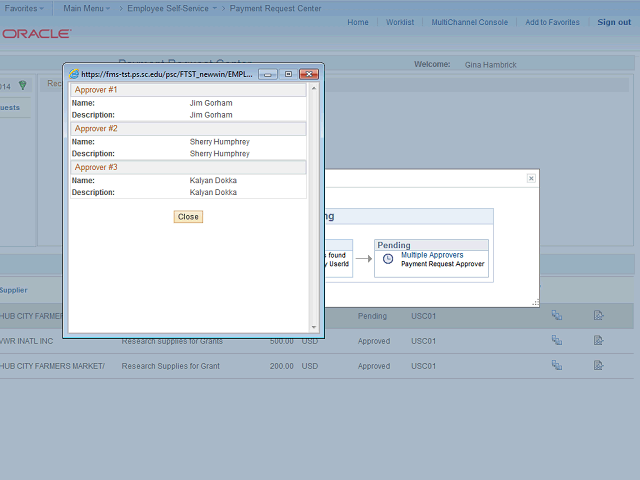The height and width of the screenshot is (480, 640).
Task: Close the approval workflow dialog with X
Action: [x=531, y=178]
